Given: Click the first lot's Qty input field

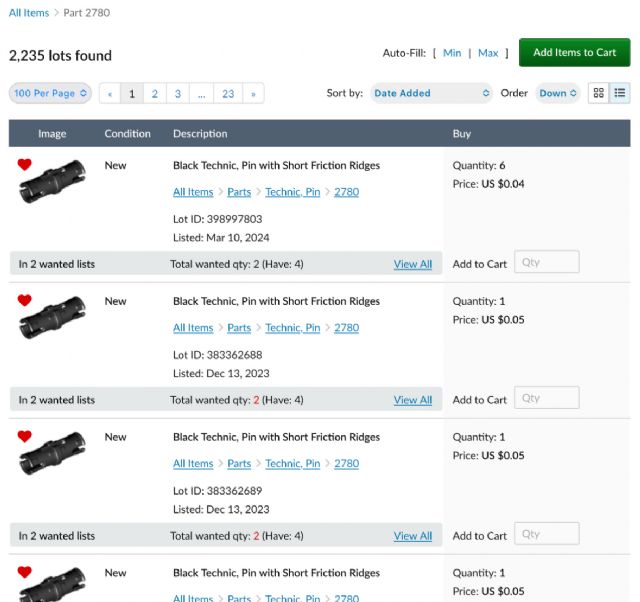Looking at the screenshot, I should [546, 263].
